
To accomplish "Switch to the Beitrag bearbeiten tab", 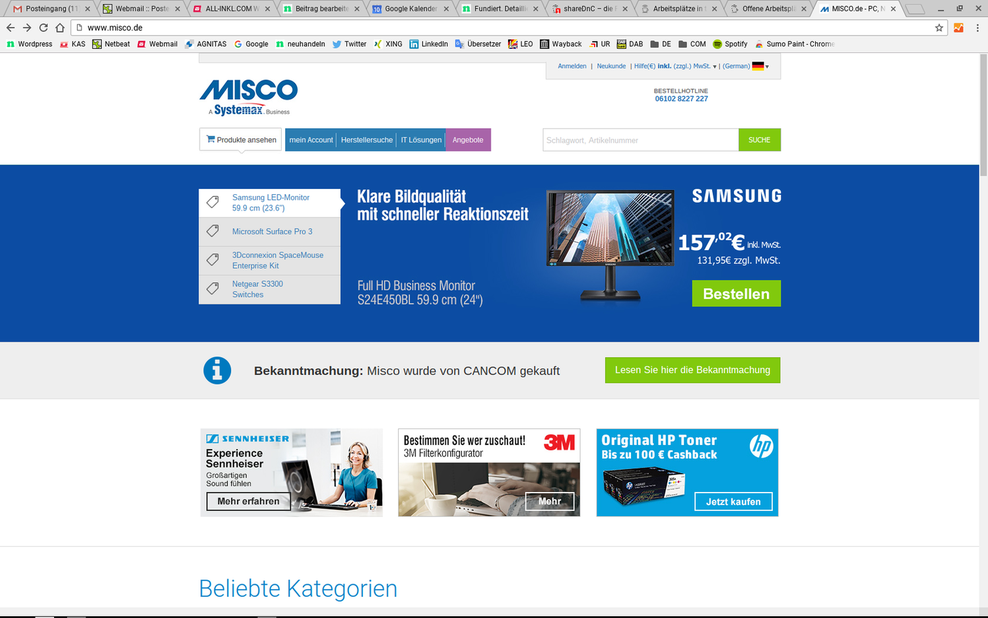I will 321,9.
